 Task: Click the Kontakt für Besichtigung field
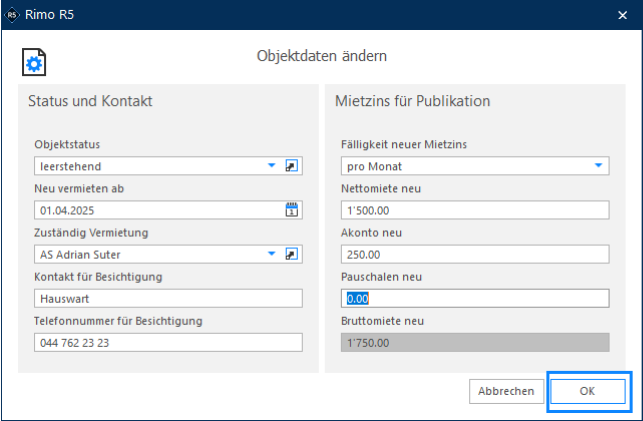(x=169, y=298)
